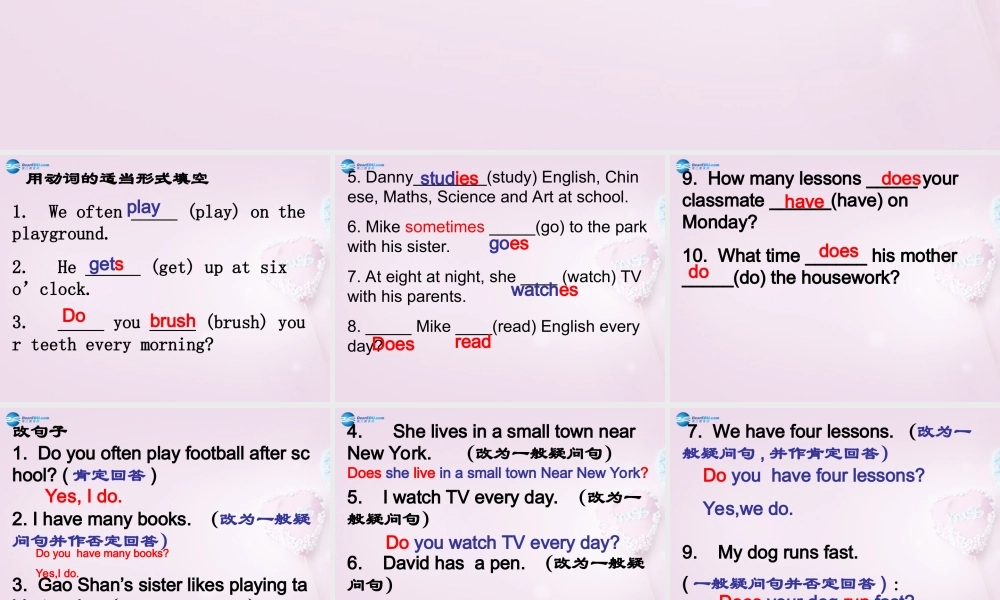Image resolution: width=1000 pixels, height=600 pixels.
Task: Click the logo on the 用动词的适当形式填空 slide
Action: tap(26, 166)
